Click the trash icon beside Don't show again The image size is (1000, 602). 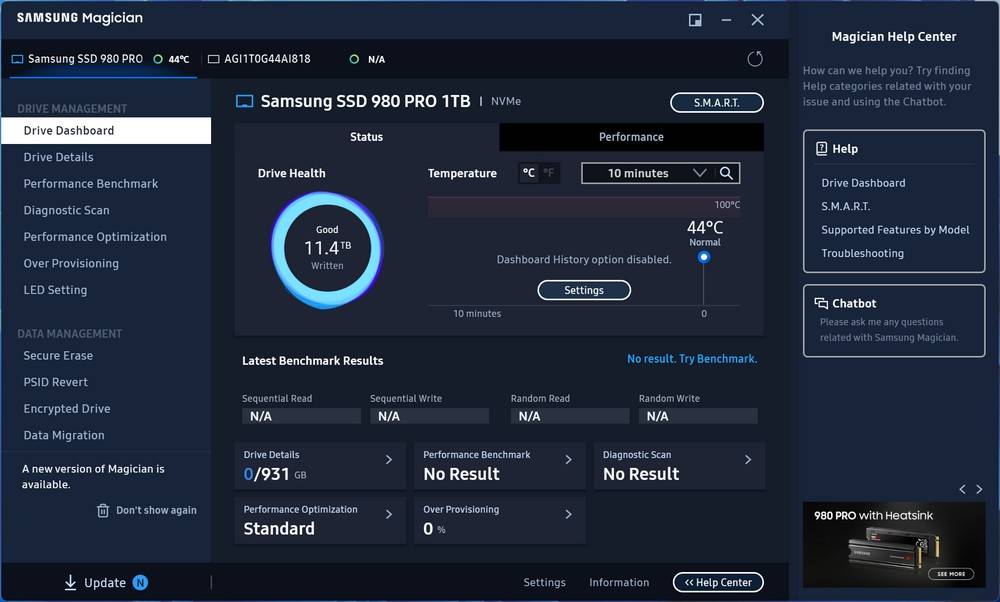pyautogui.click(x=103, y=510)
